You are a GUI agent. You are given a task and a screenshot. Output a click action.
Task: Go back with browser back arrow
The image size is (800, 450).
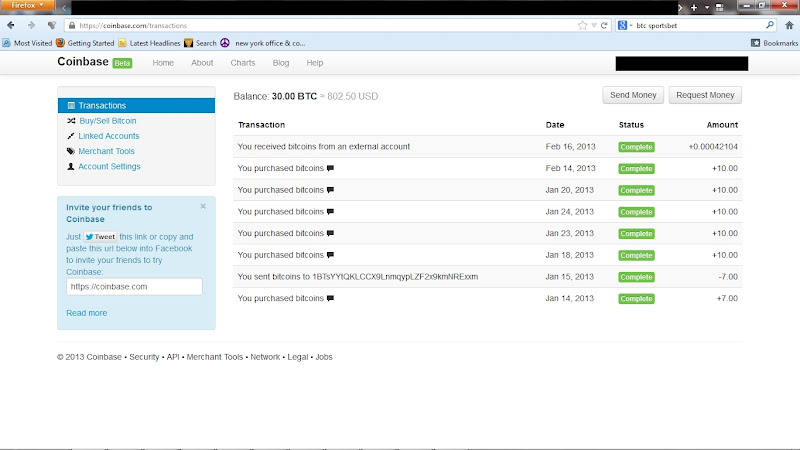click(11, 25)
